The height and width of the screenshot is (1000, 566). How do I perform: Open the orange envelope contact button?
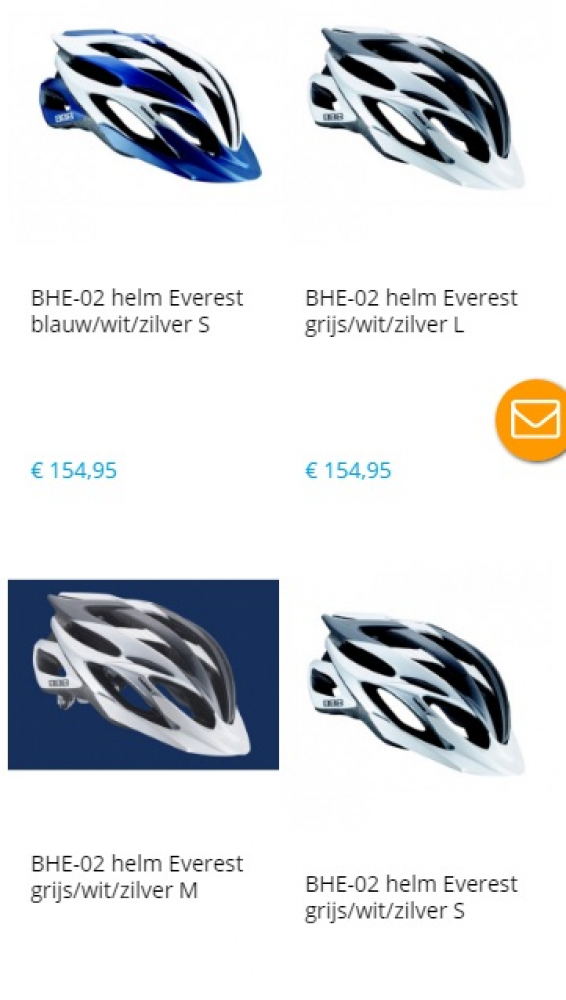(x=531, y=420)
